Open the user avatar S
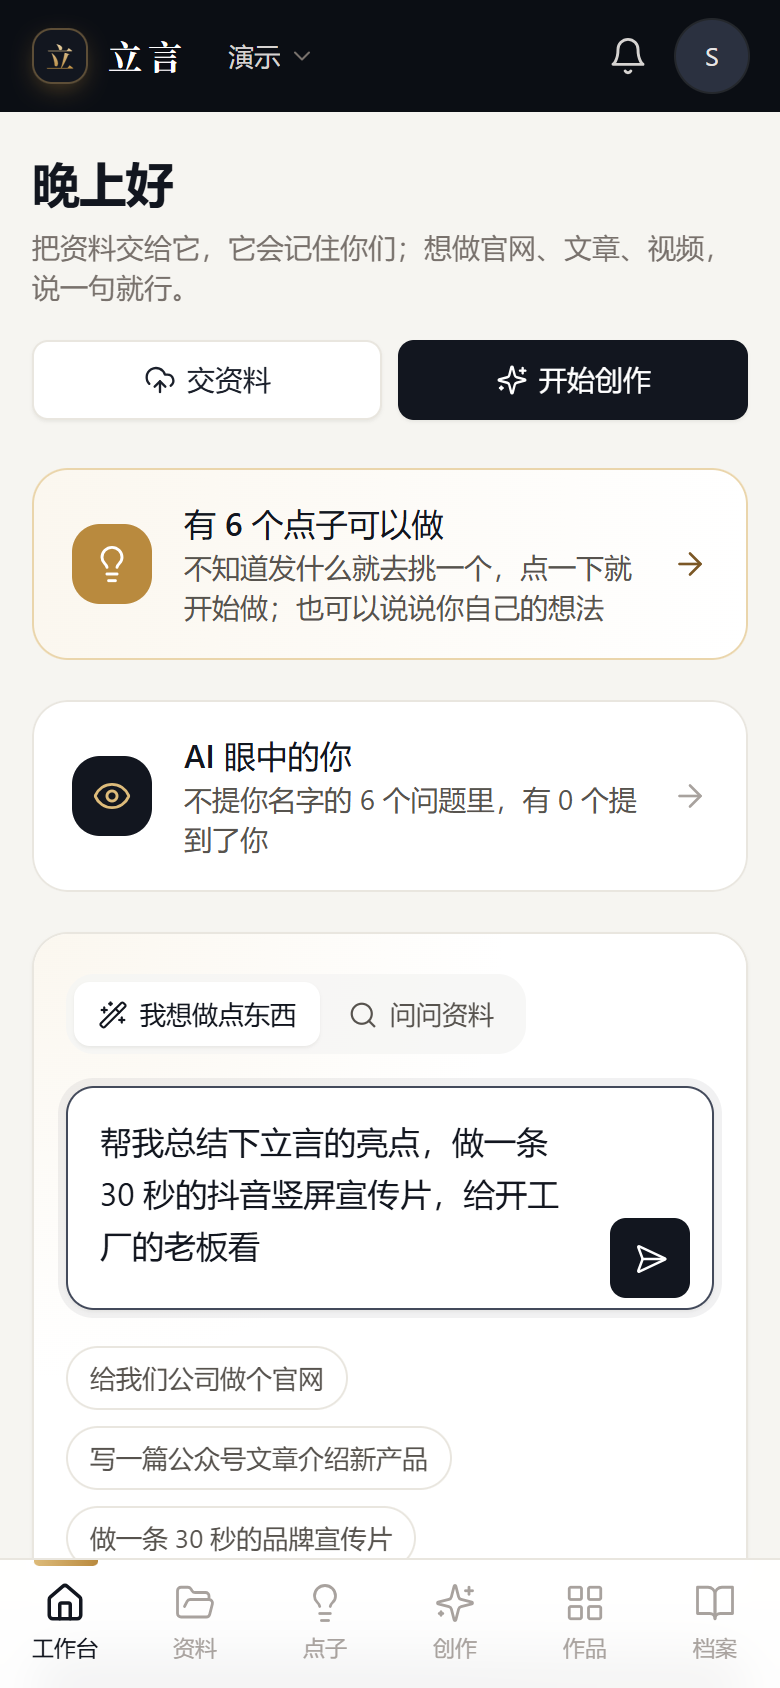 tap(711, 56)
